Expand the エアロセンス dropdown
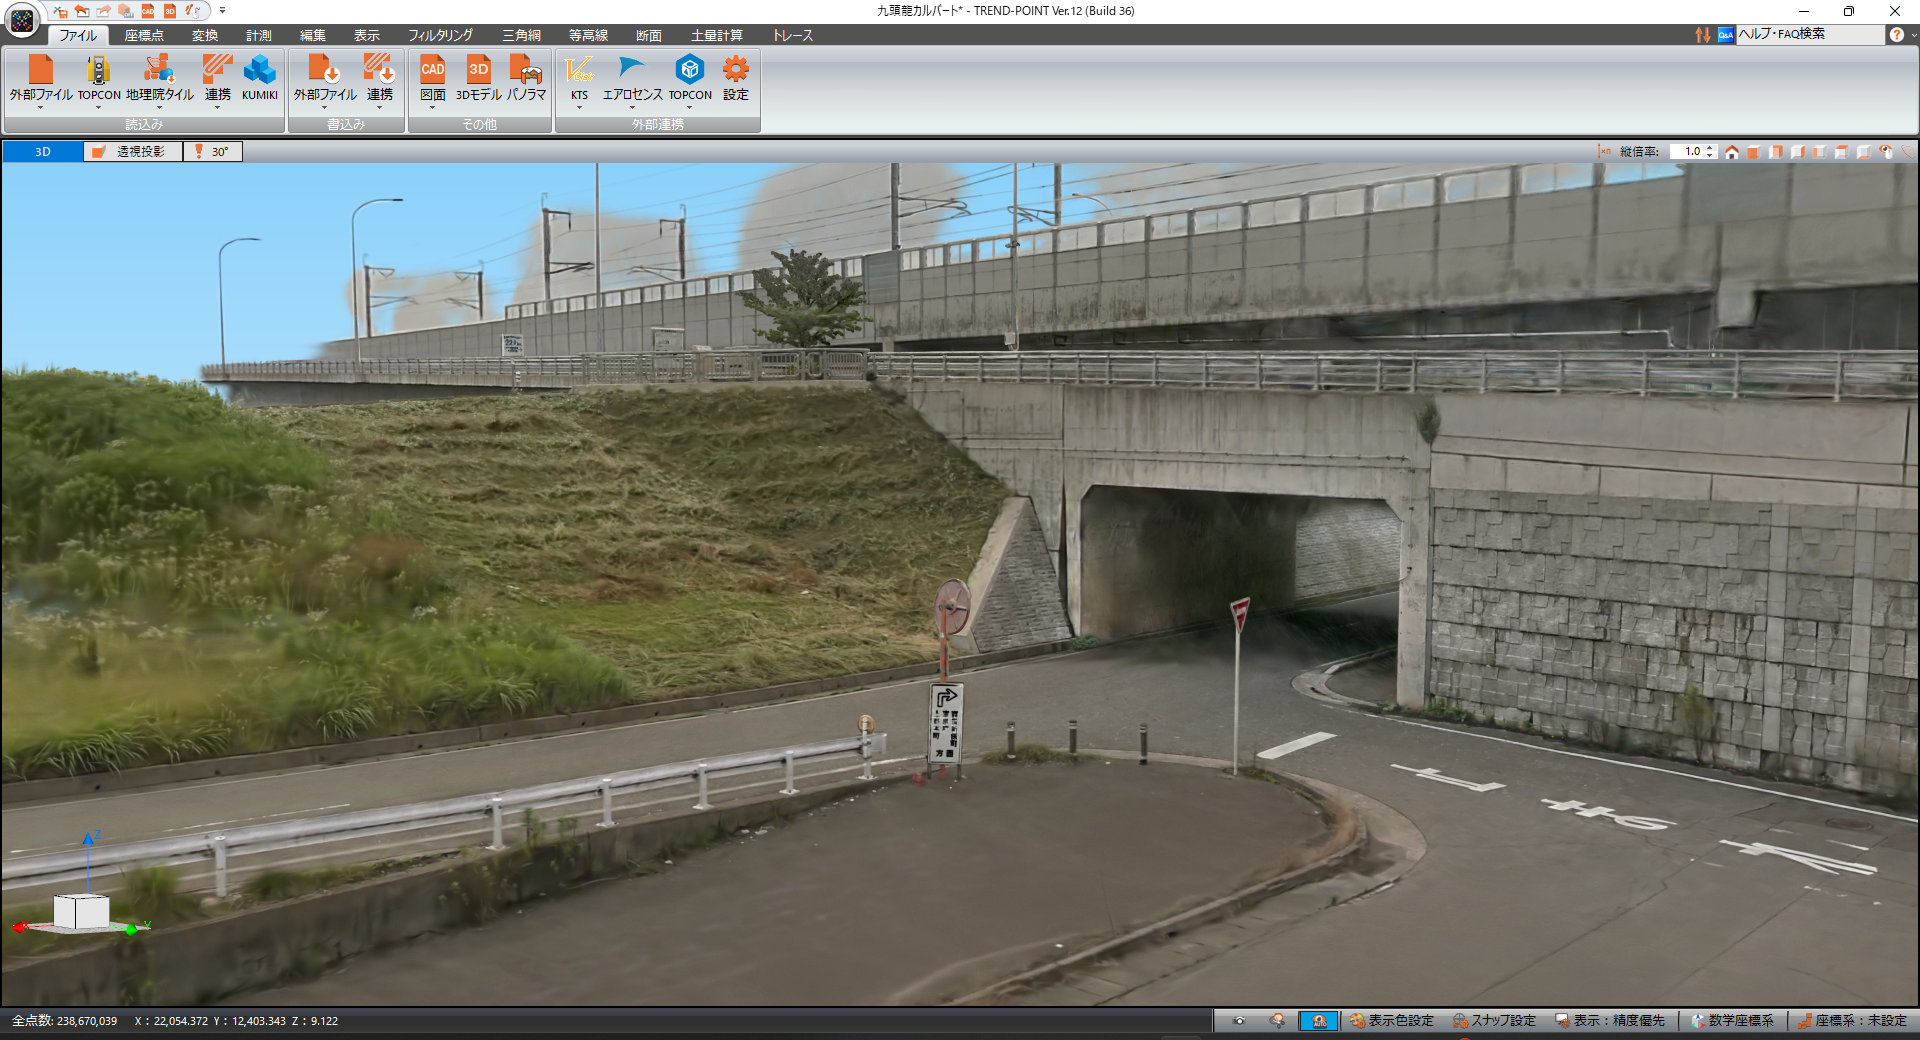 [632, 108]
